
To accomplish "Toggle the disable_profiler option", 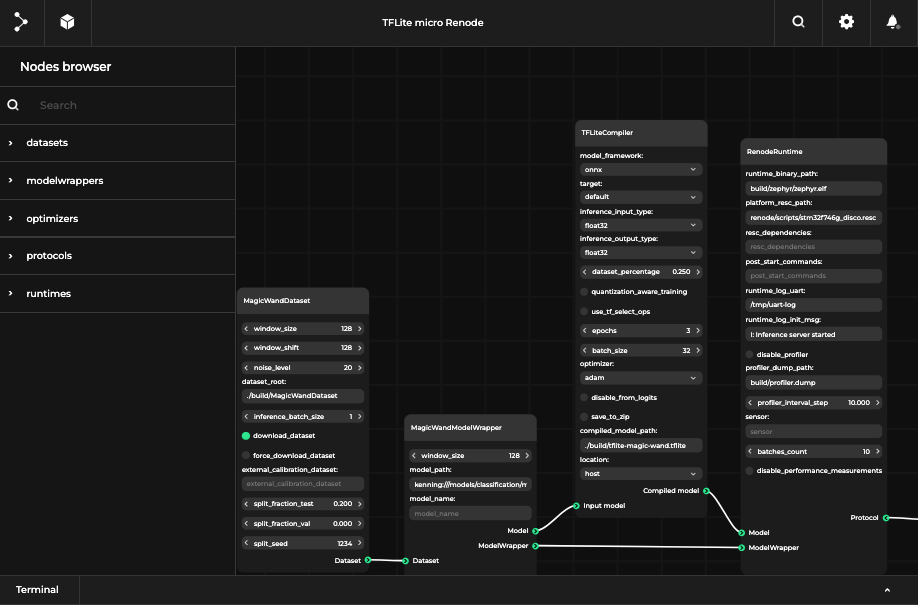I will [x=750, y=354].
